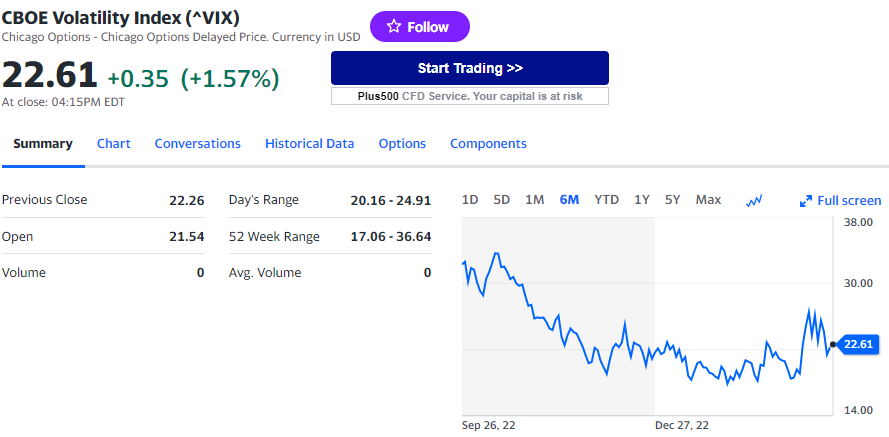Click the star icon in Follow button
The height and width of the screenshot is (437, 889).
(393, 26)
